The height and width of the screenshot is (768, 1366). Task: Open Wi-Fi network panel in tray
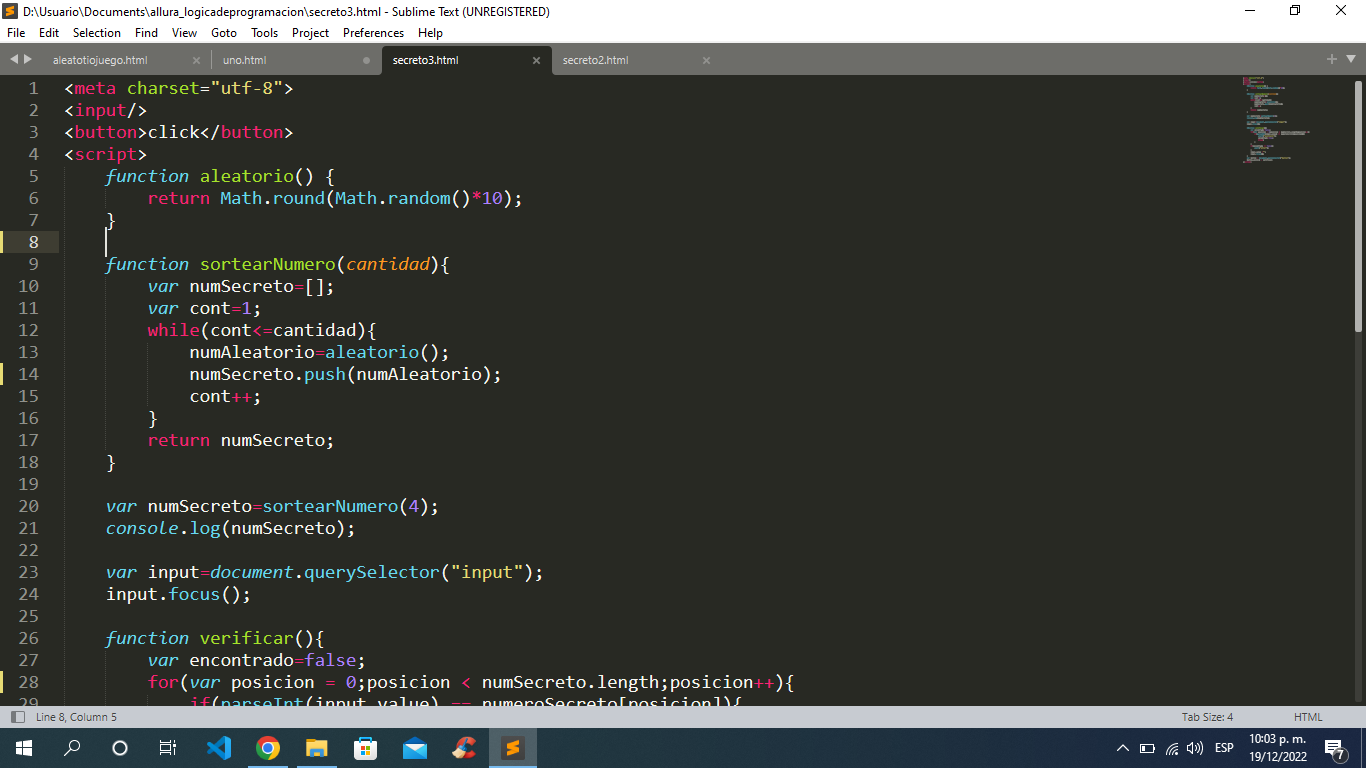(x=1172, y=748)
